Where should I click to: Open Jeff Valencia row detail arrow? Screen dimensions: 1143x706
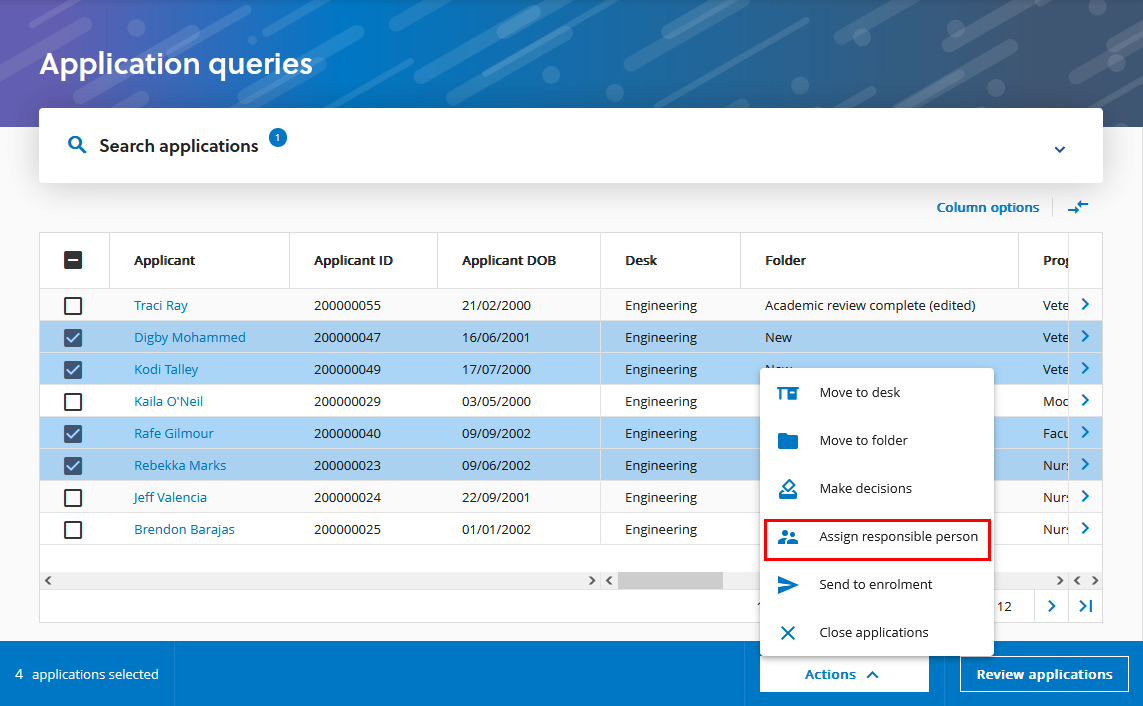pos(1085,497)
